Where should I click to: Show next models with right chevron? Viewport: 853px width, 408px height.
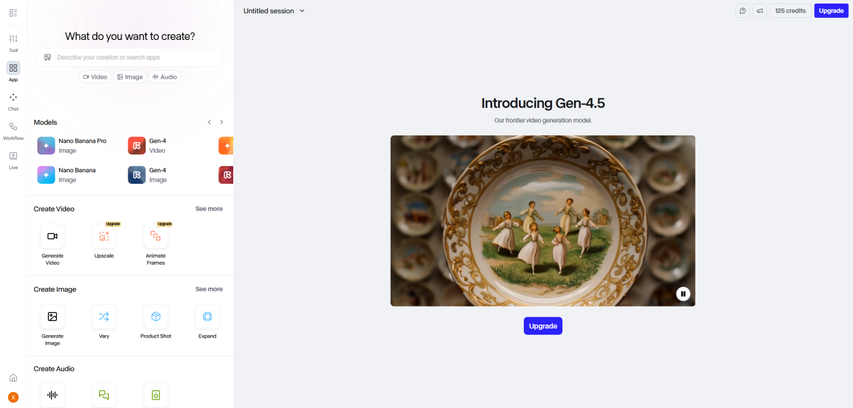coord(221,122)
